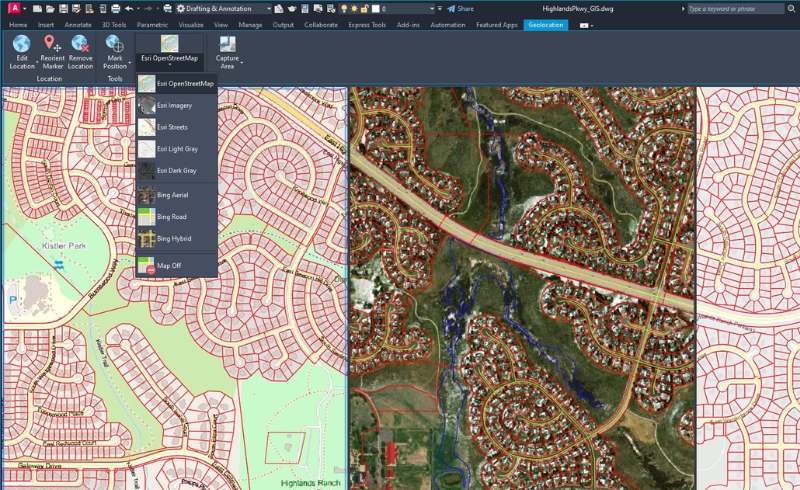Click the New drawing icon
Viewport: 800px width, 490px height.
coord(37,9)
